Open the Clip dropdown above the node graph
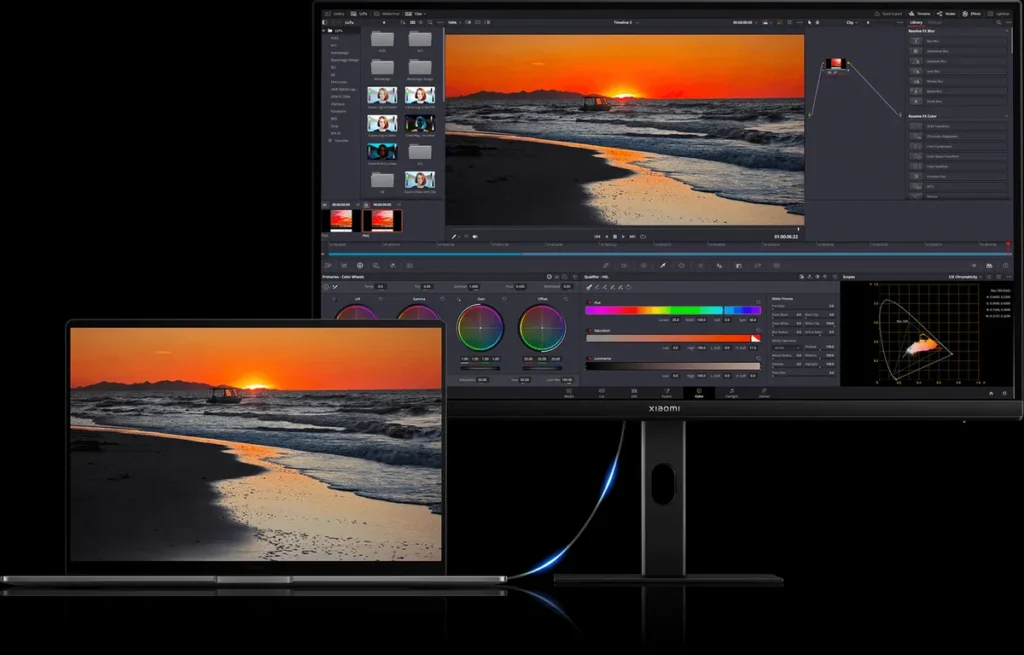1024x655 pixels. tap(852, 22)
